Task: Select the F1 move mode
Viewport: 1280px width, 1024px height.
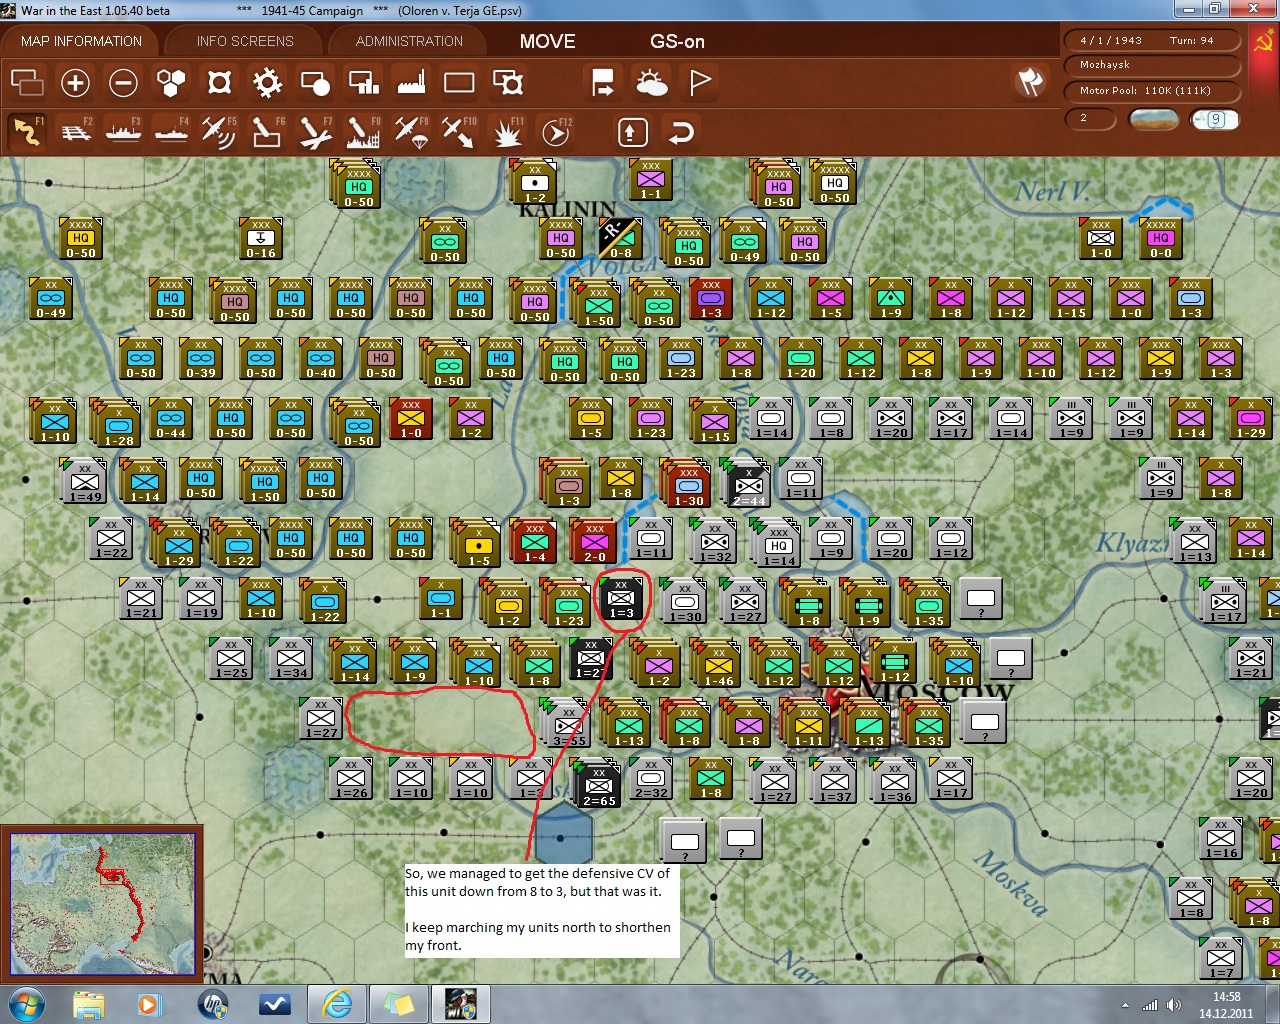Action: (x=27, y=131)
